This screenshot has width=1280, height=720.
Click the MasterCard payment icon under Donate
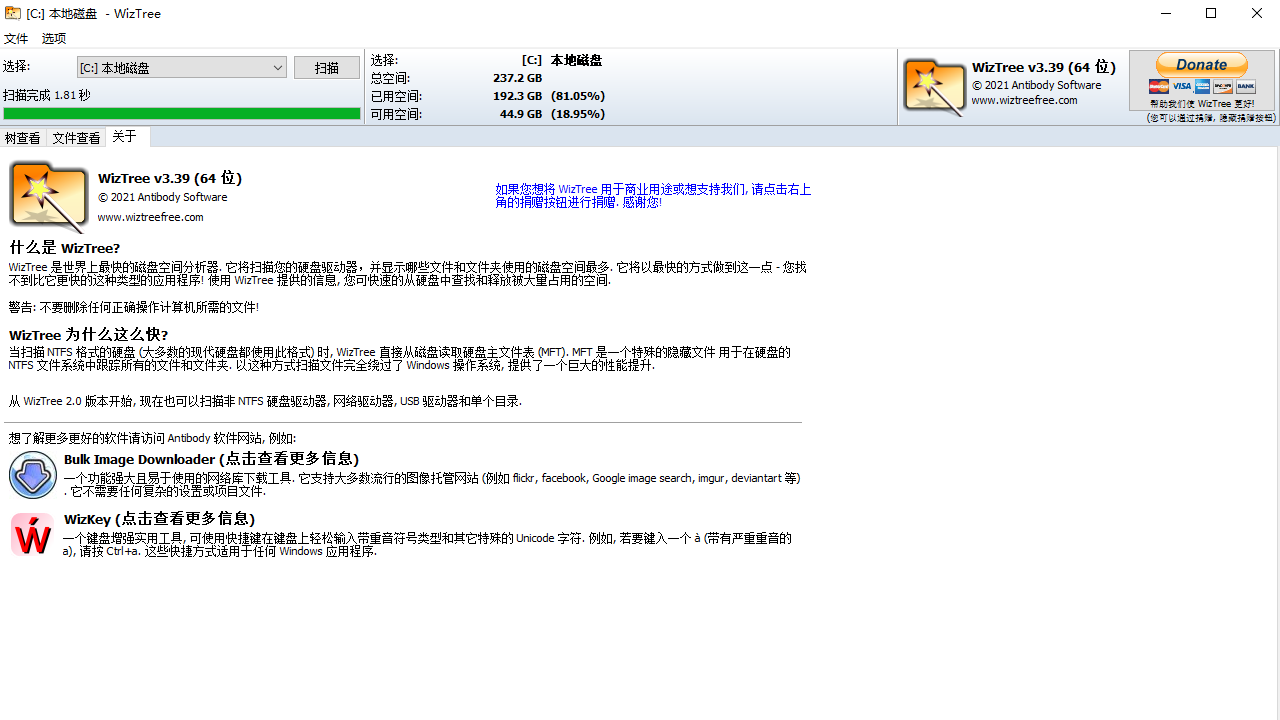(x=1159, y=86)
